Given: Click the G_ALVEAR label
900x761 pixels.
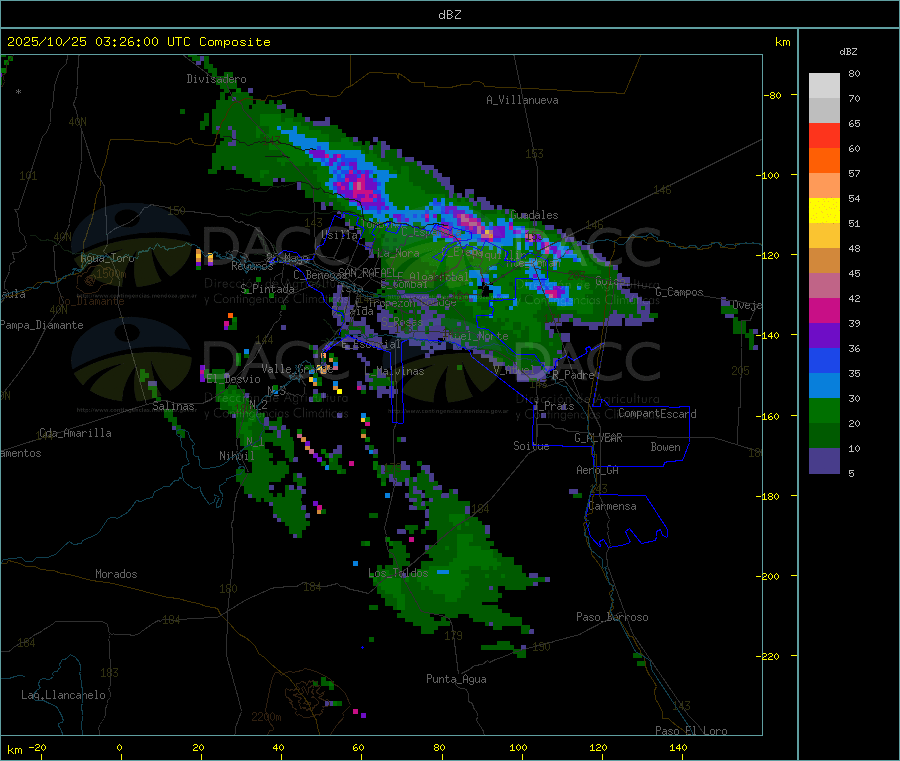Looking at the screenshot, I should point(598,438).
